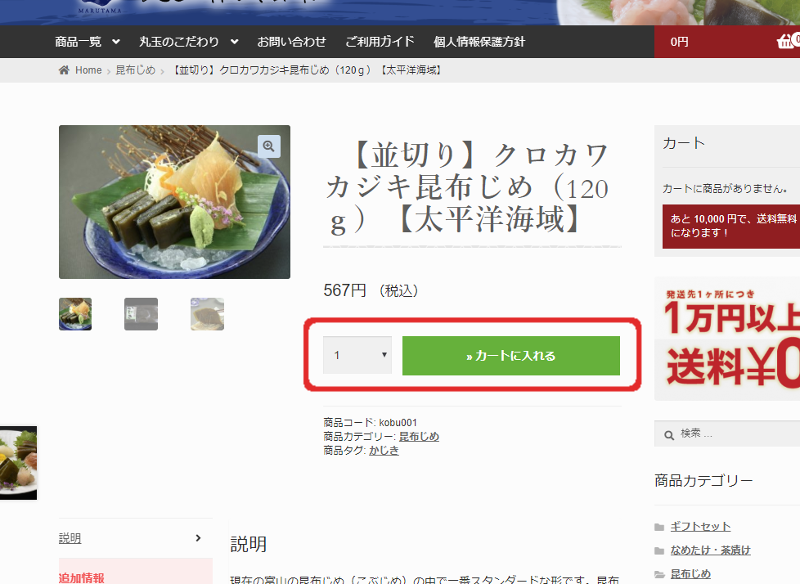The height and width of the screenshot is (584, 800).
Task: Click the green カートに入れる button
Action: coord(511,356)
